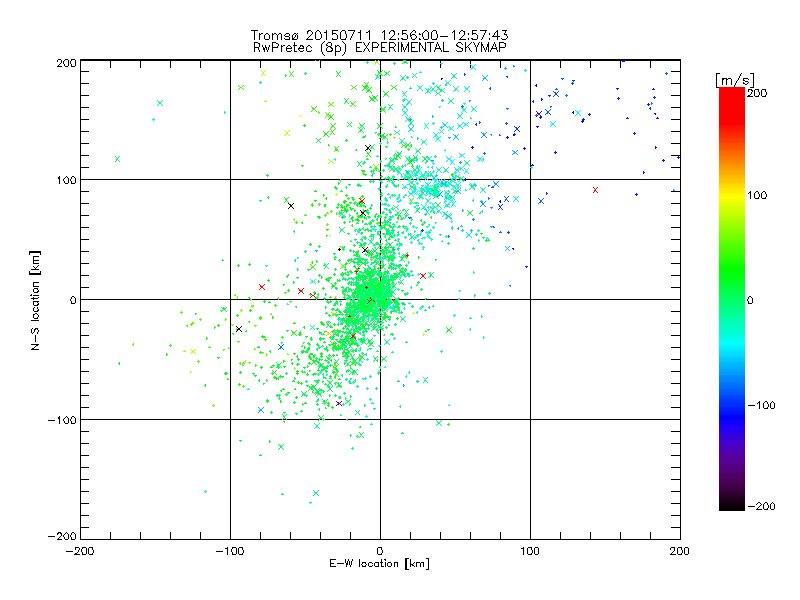This screenshot has height=600, width=800.
Task: Click the '-100' tick on the N-S axis
Action: click(62, 420)
